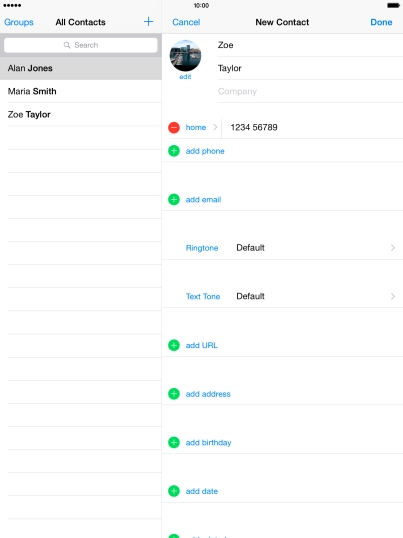Tap edit under the contact photo
Screen dimensions: 403x538
185,77
